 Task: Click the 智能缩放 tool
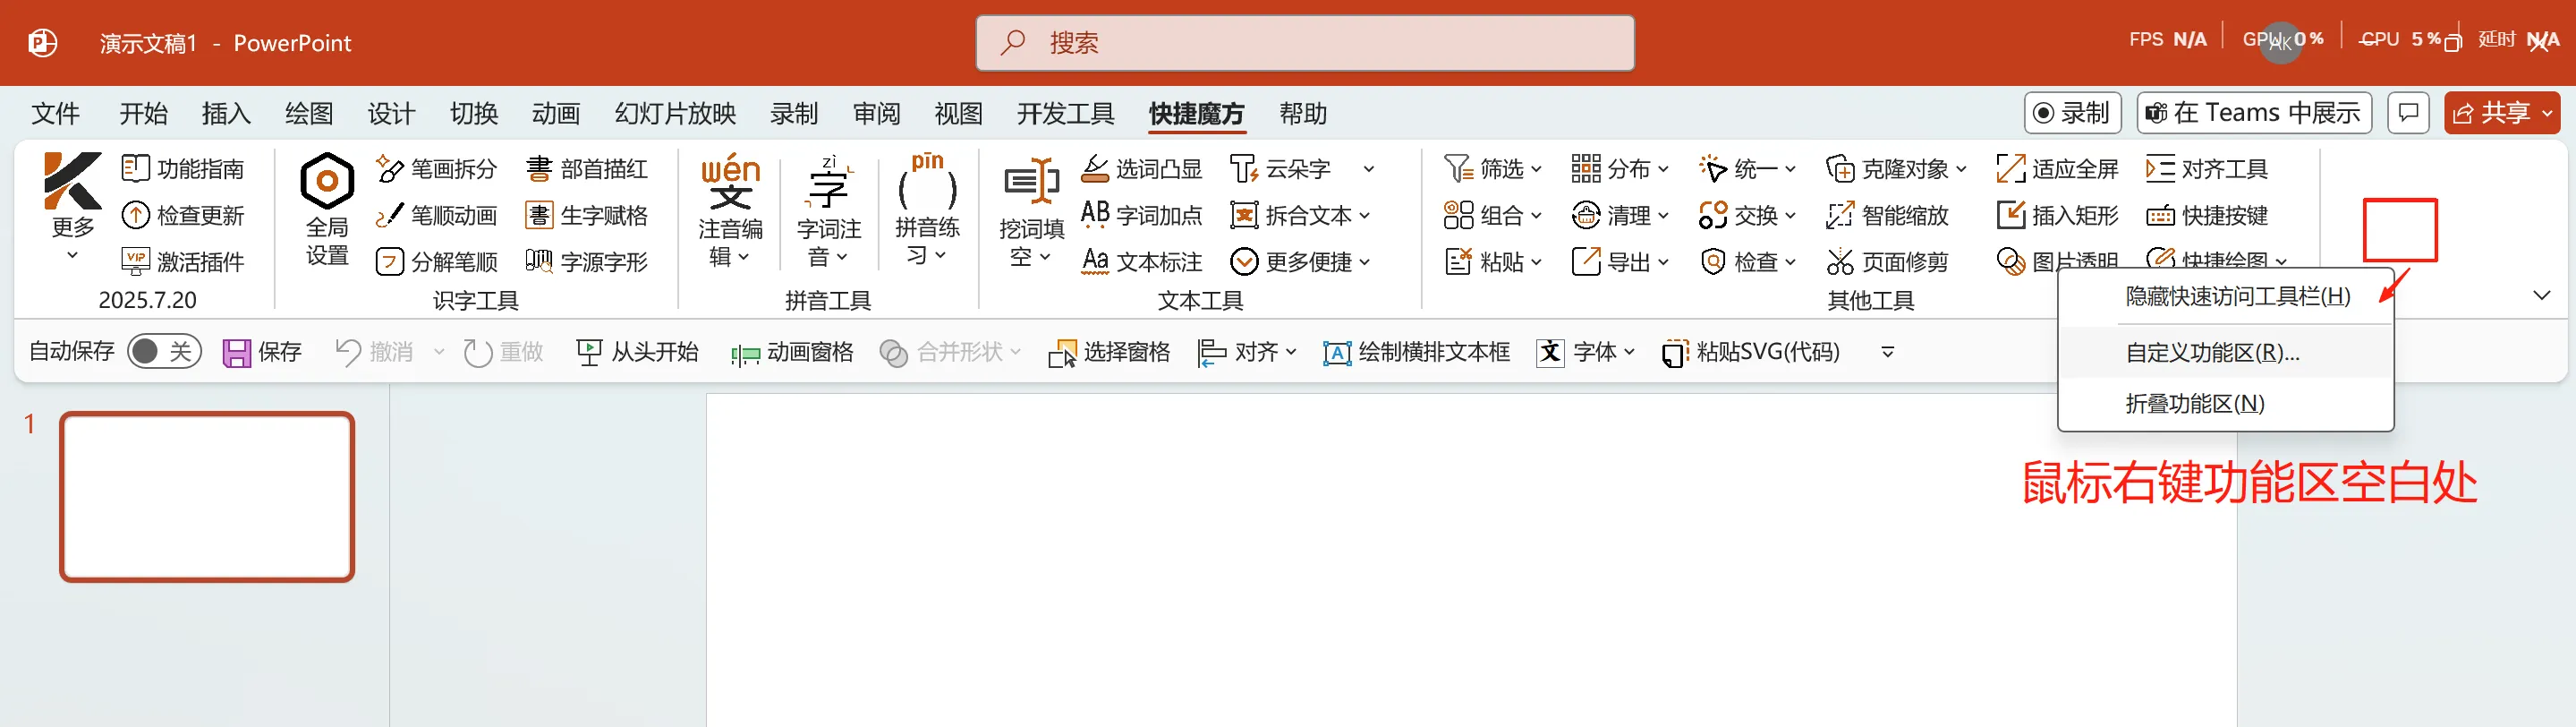(1887, 215)
